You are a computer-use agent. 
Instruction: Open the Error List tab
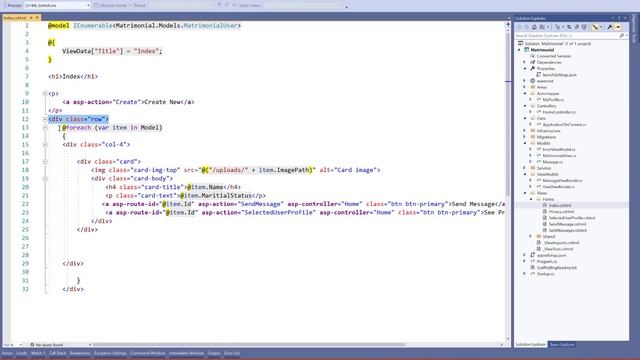232,353
